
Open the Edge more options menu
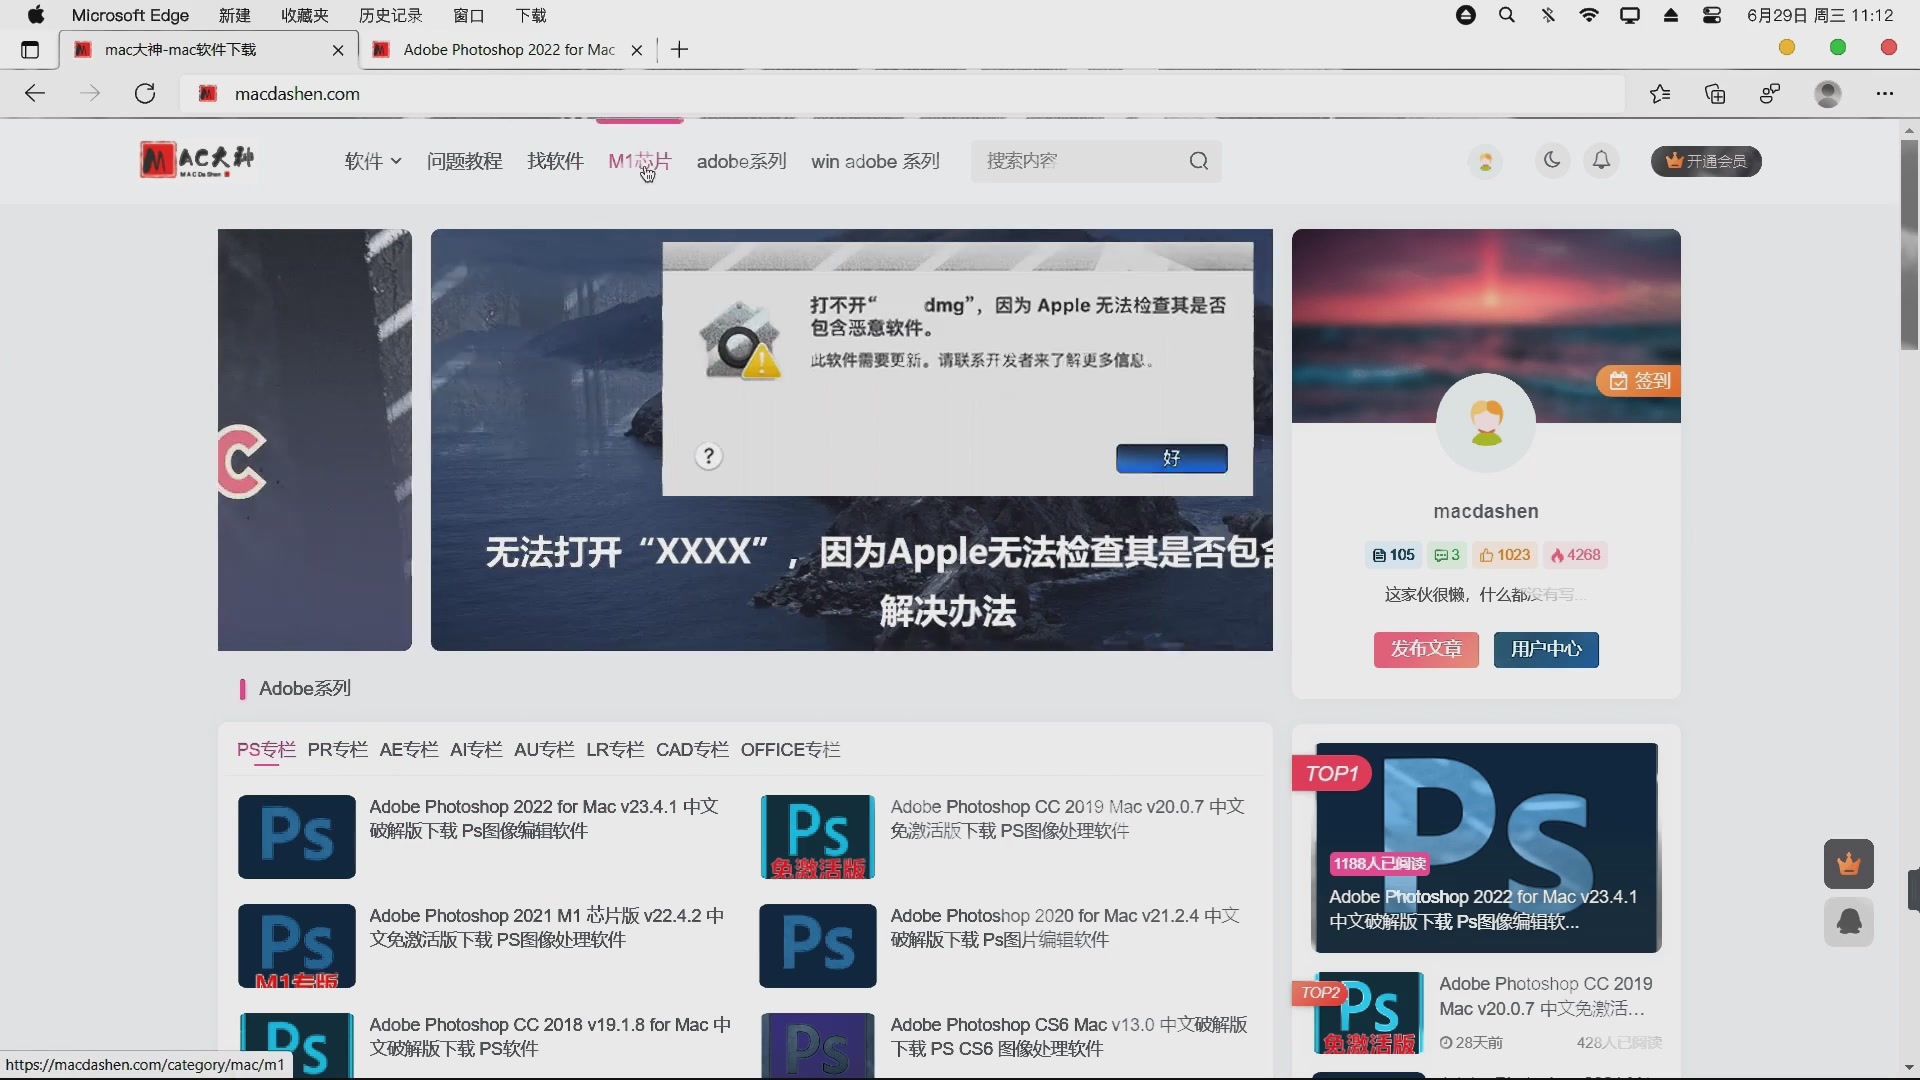point(1886,93)
